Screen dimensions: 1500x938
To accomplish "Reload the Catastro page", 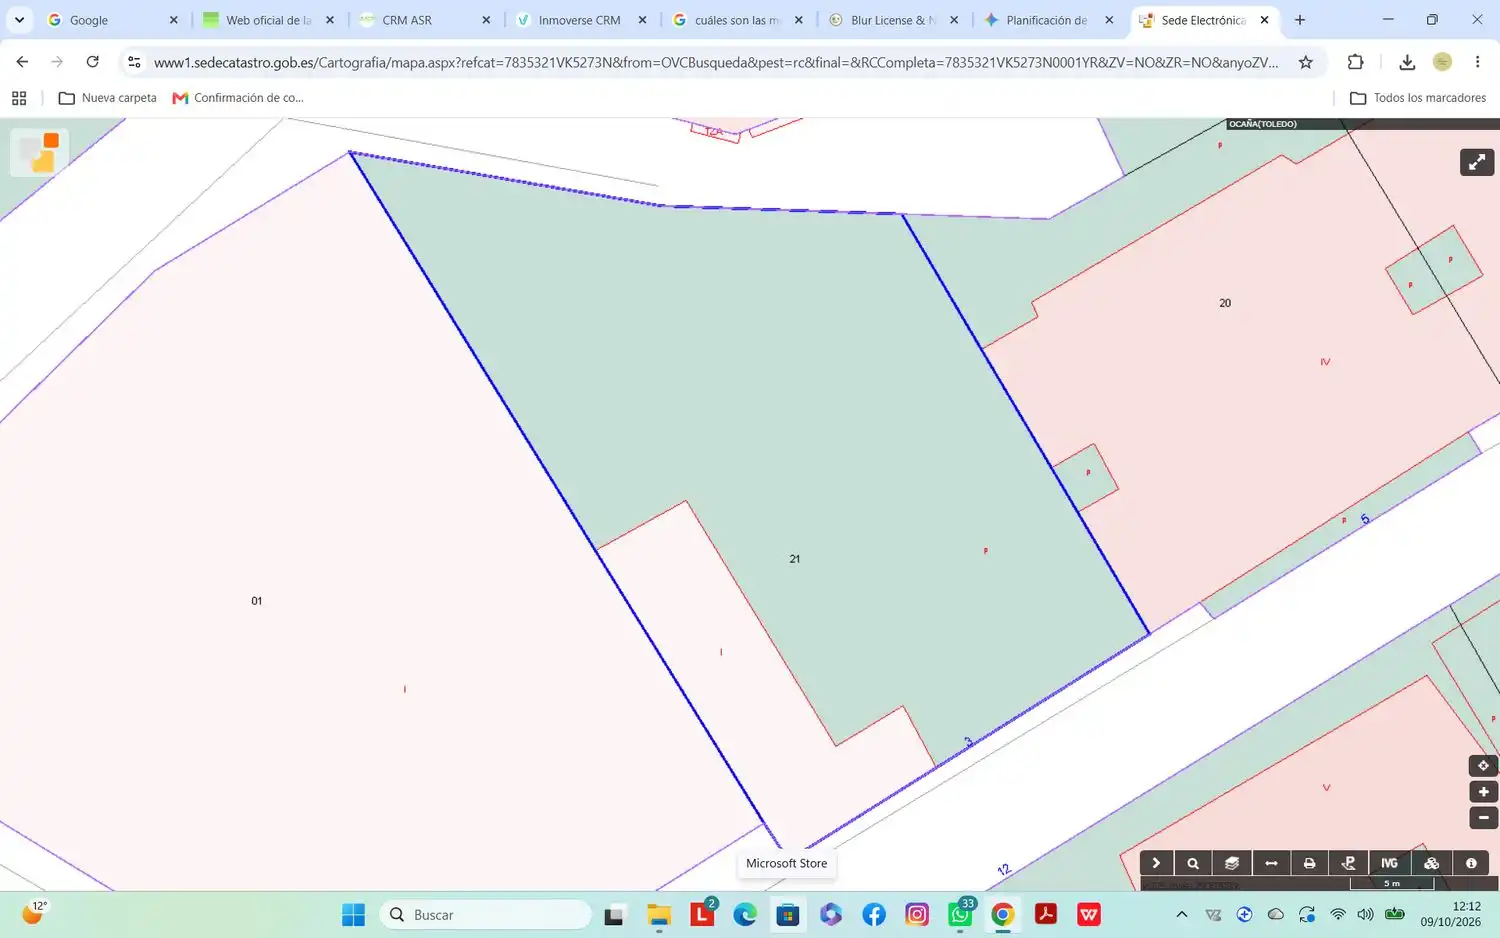I will pyautogui.click(x=92, y=62).
